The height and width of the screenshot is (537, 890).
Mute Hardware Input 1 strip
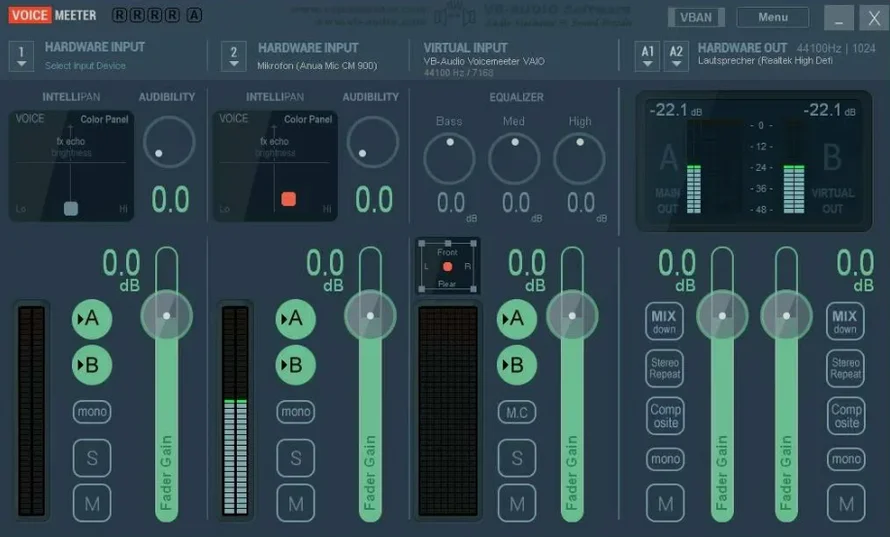tap(92, 503)
